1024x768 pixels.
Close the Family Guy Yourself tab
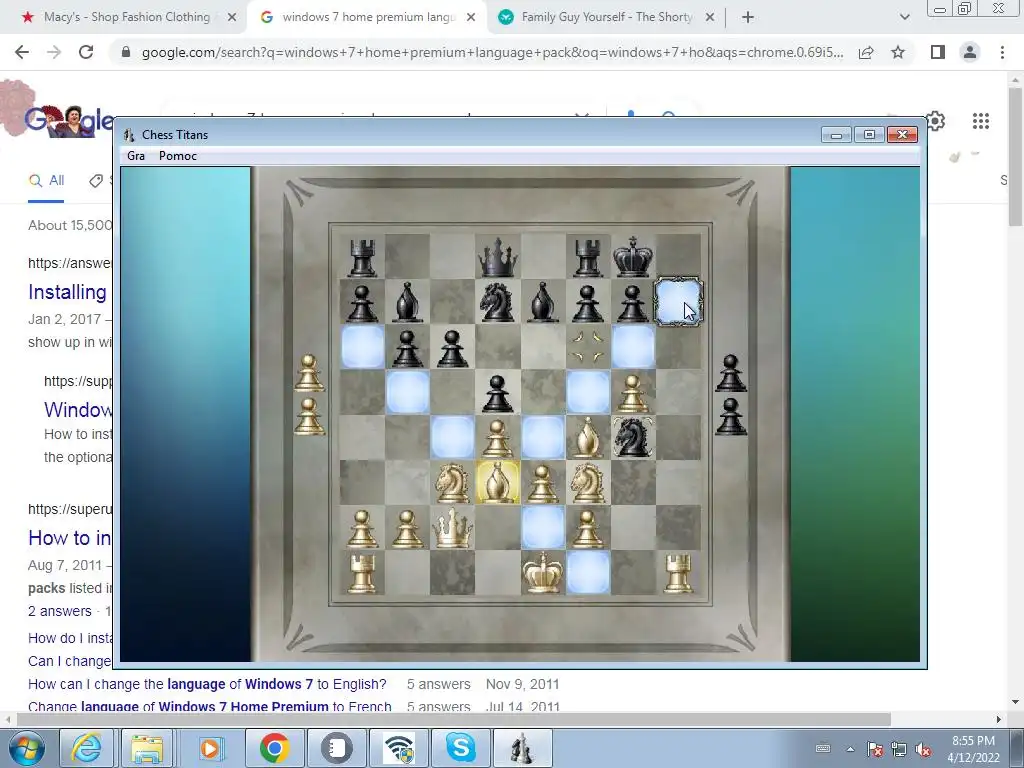point(709,18)
